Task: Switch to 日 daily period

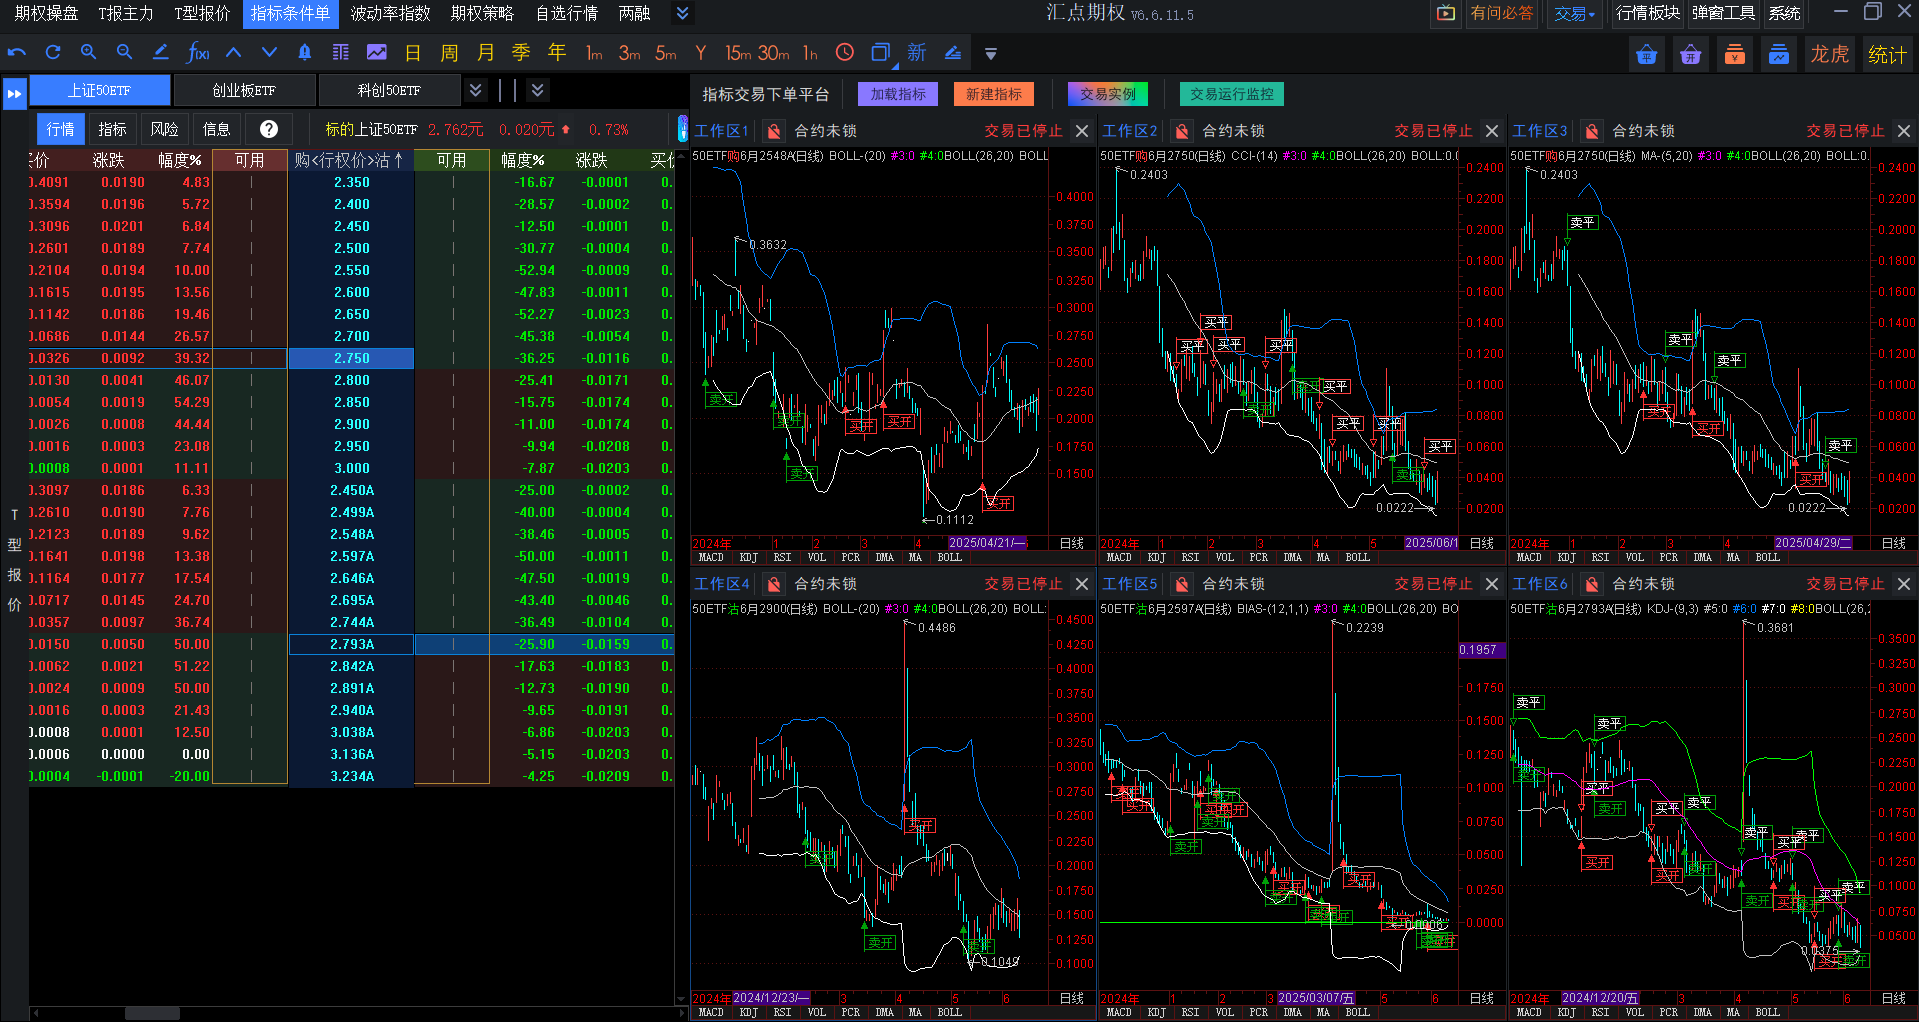Action: [x=413, y=53]
